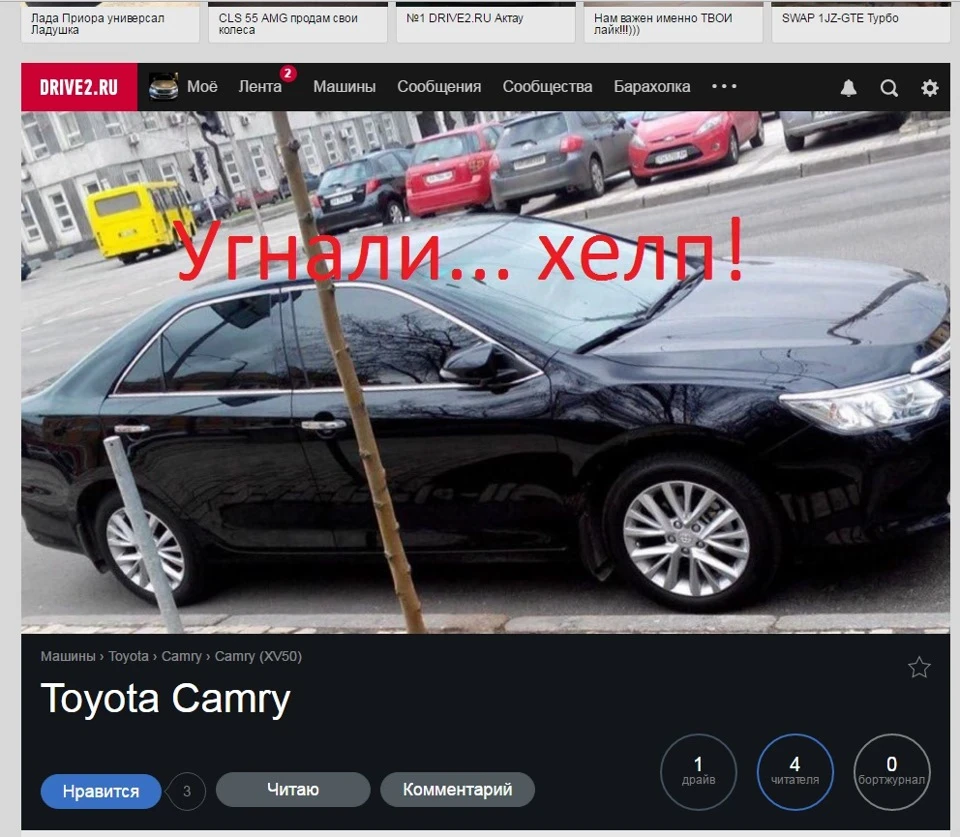This screenshot has width=960, height=837.
Task: Open the Лента feed menu item
Action: 260,86
